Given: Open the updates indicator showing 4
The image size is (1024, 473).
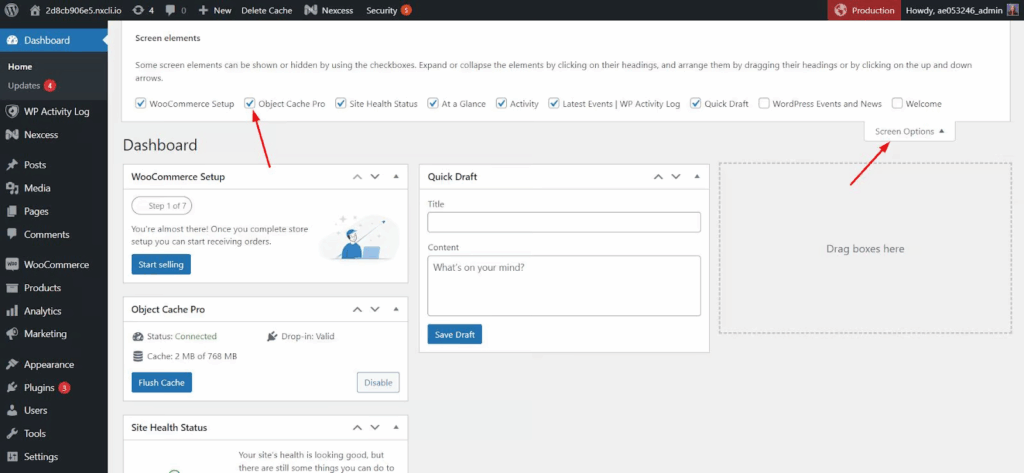Looking at the screenshot, I should click(143, 10).
